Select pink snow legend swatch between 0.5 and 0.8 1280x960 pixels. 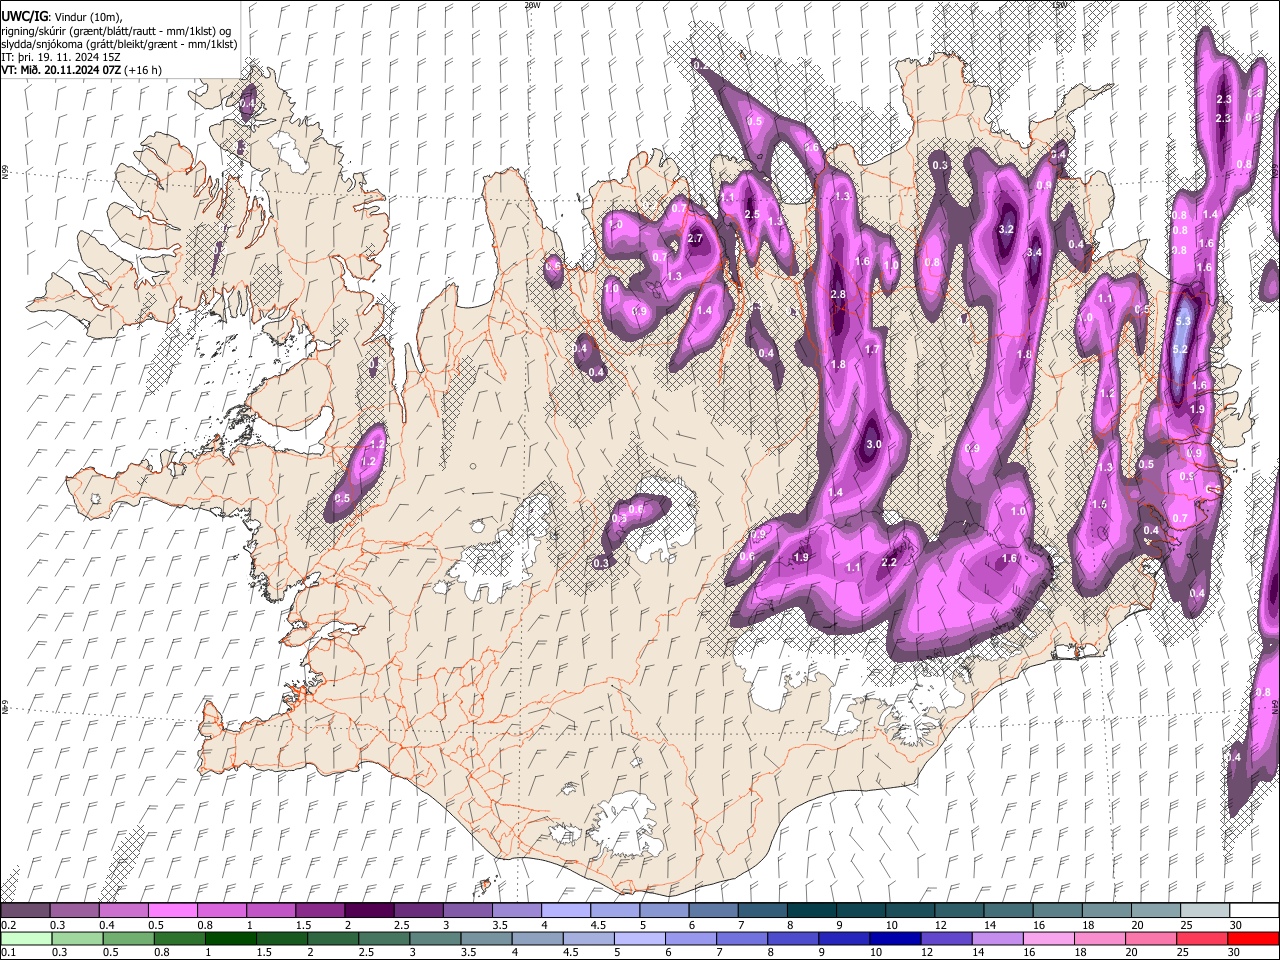172,911
